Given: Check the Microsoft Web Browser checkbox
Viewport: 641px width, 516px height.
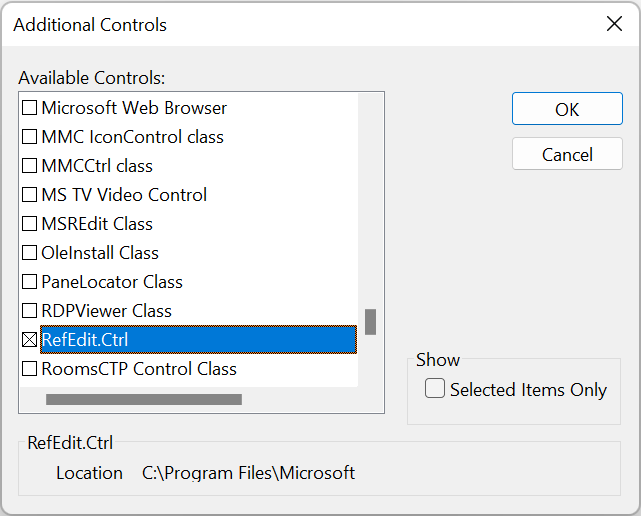Looking at the screenshot, I should [29, 108].
